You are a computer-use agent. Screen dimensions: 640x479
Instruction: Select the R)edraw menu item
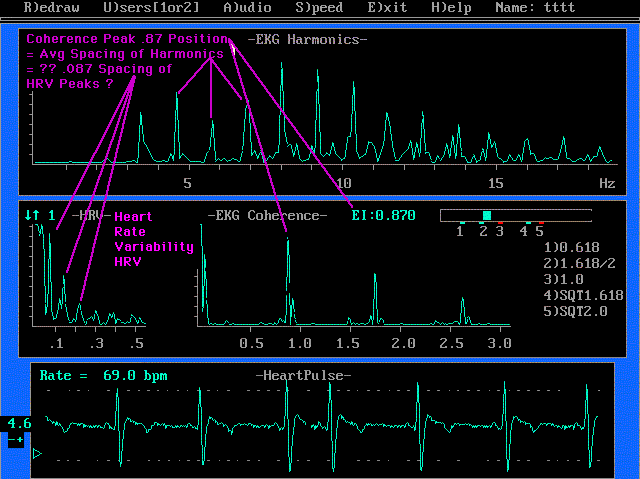pos(51,7)
